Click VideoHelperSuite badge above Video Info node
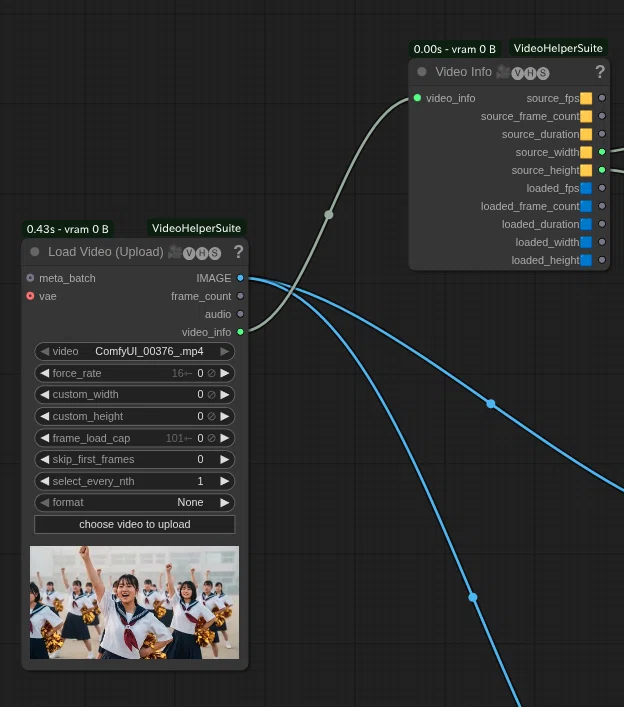 tap(558, 48)
